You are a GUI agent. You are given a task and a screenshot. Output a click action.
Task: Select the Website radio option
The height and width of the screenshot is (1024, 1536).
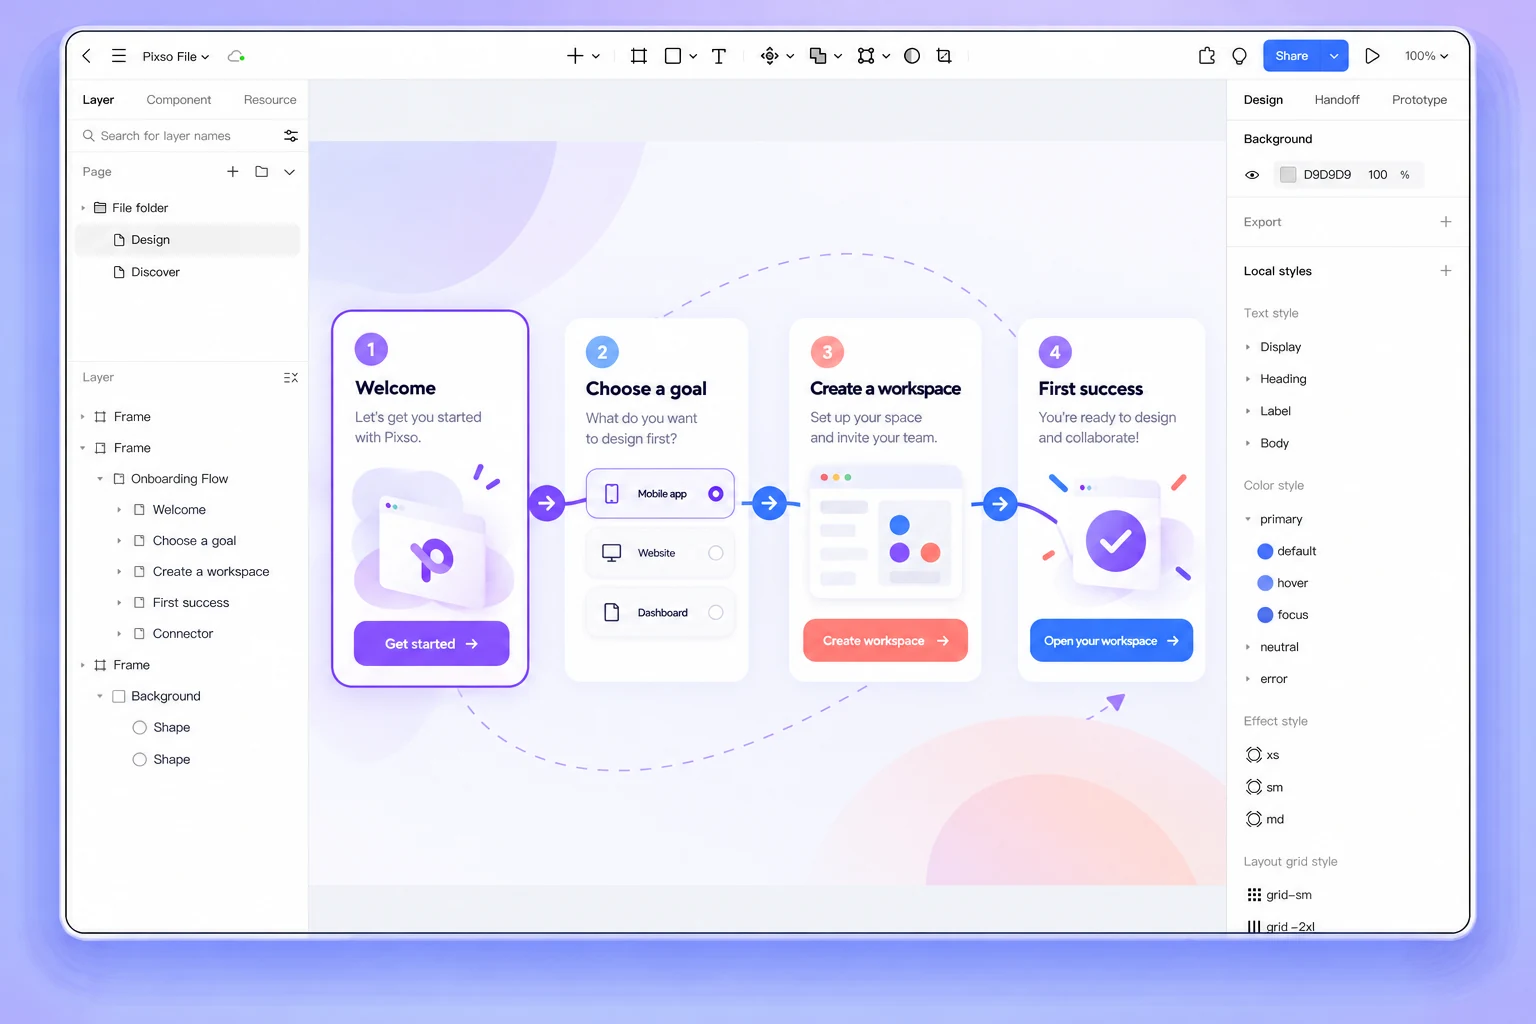(716, 553)
